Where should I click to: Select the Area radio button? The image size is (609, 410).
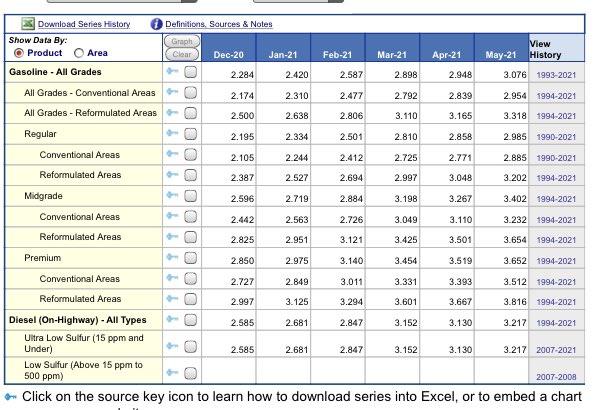point(79,53)
